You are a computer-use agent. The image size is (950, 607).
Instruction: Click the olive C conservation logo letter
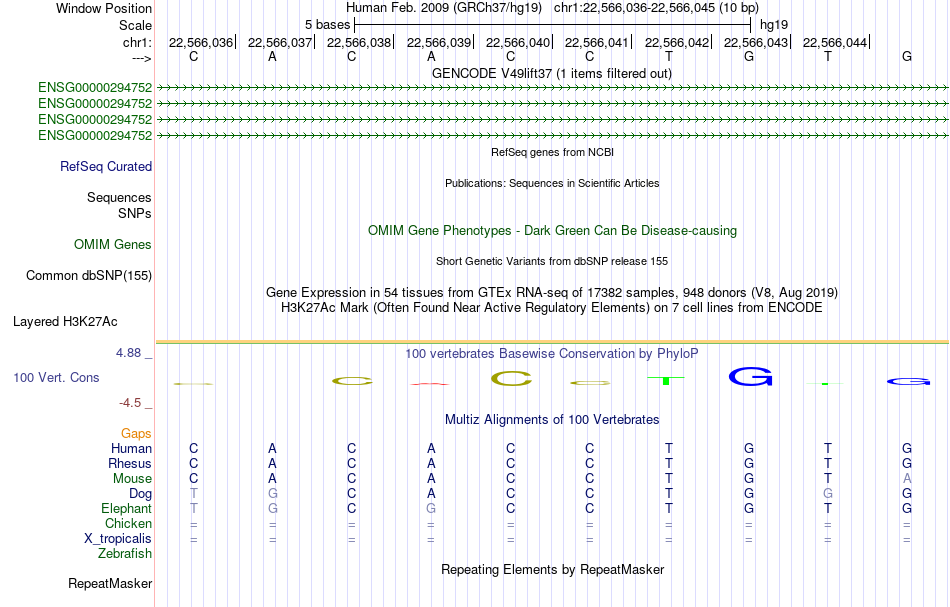(x=511, y=379)
